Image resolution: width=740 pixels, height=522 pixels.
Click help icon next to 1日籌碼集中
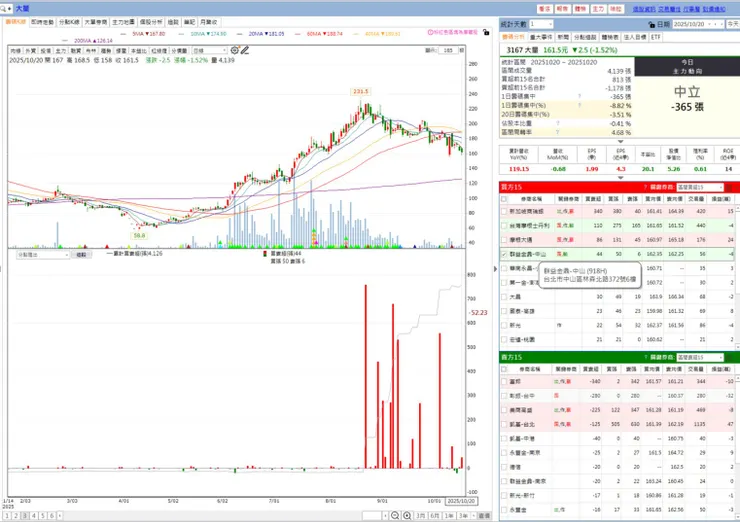coord(580,96)
